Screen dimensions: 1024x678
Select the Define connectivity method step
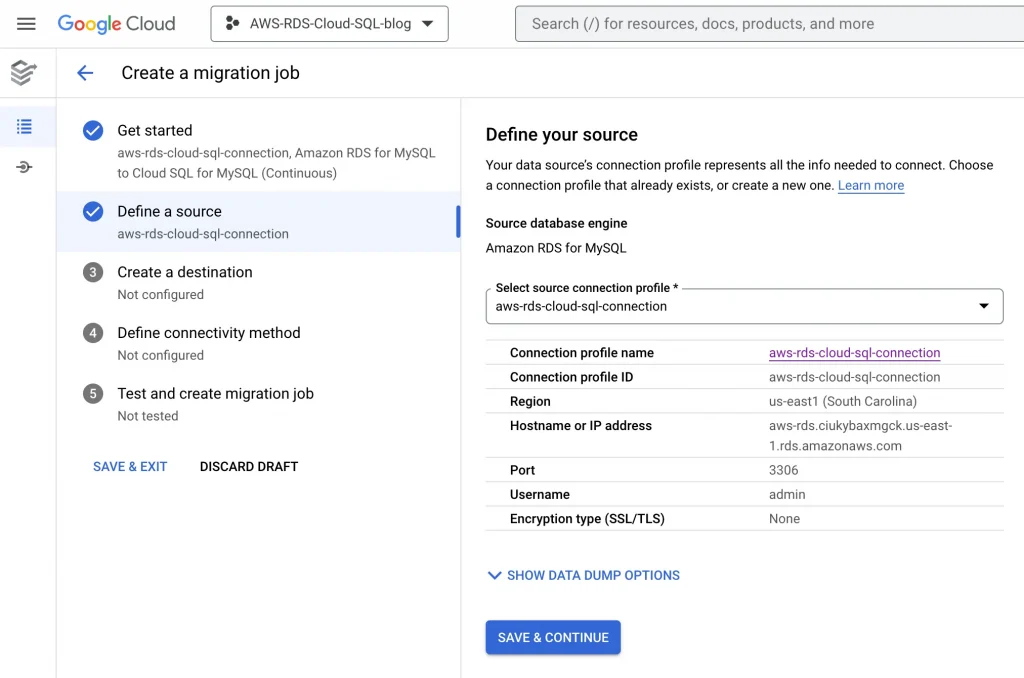tap(259, 343)
